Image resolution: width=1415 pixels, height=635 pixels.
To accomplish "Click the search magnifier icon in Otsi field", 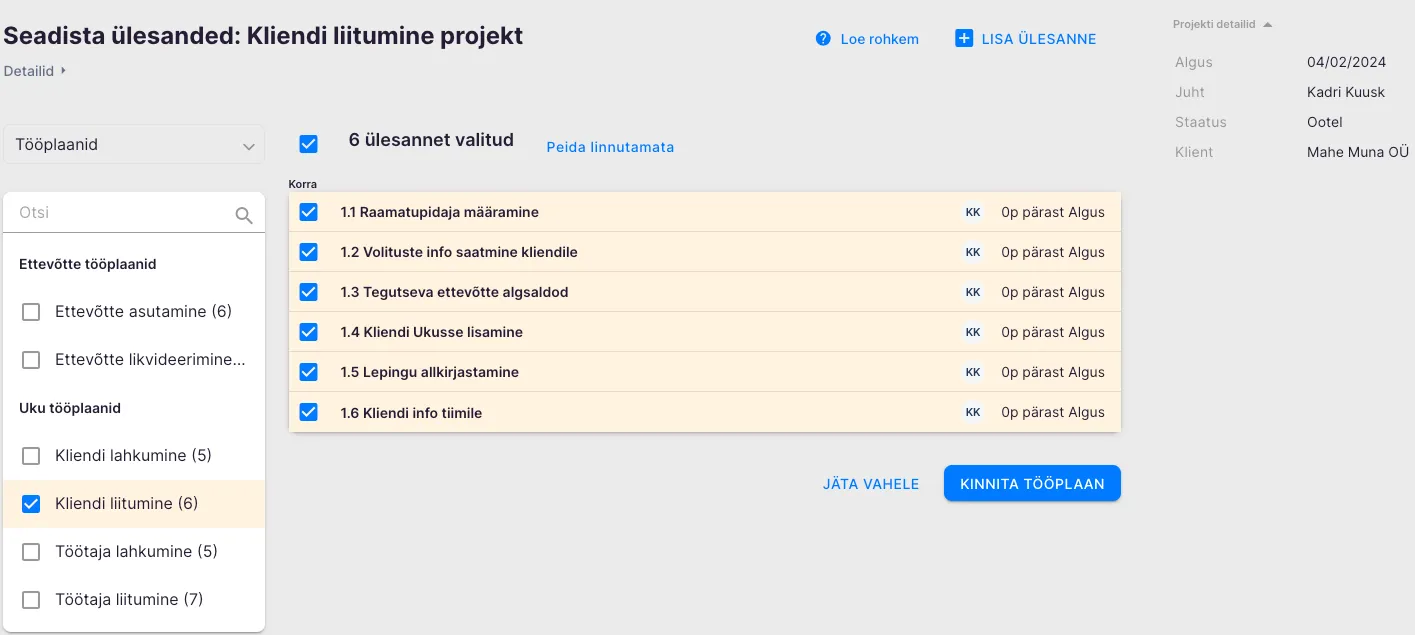I will (244, 214).
